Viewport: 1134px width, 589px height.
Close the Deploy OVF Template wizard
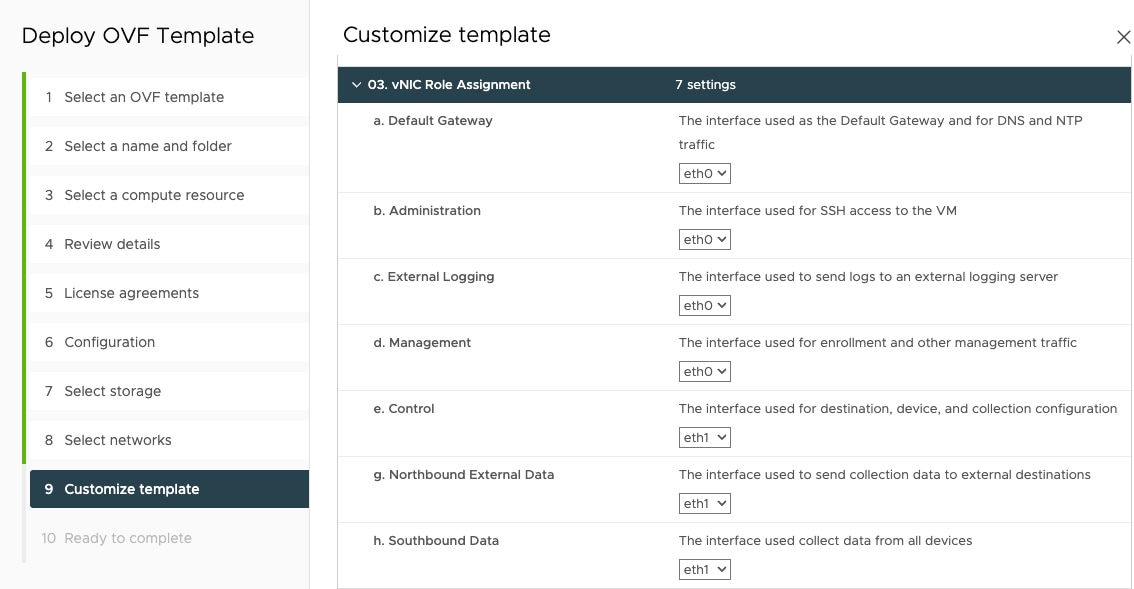click(1122, 36)
